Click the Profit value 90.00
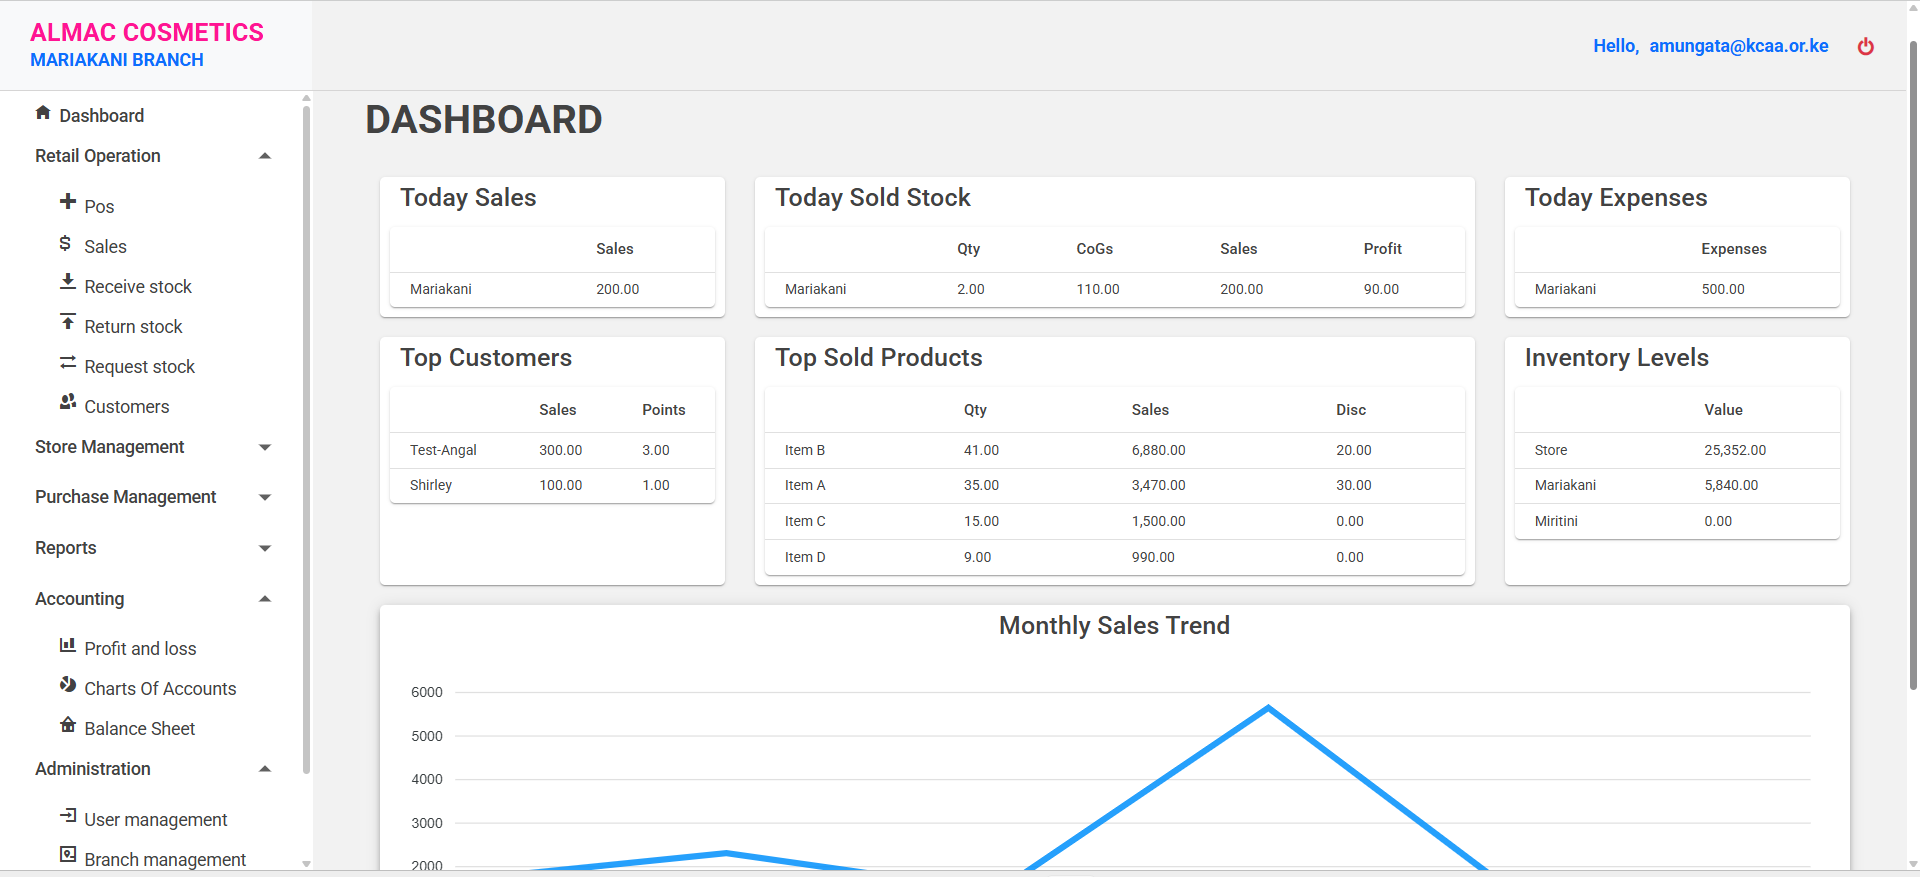This screenshot has width=1920, height=877. pos(1381,289)
